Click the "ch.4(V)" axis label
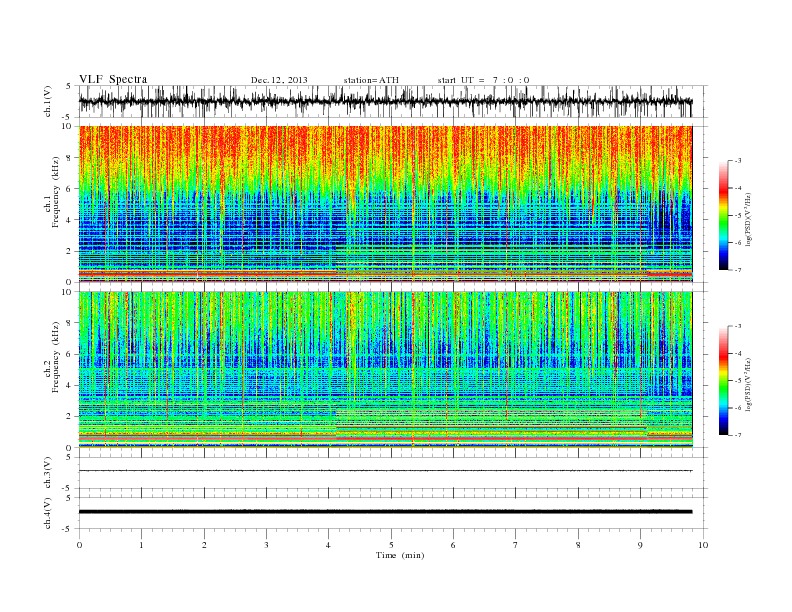The image size is (792, 612). point(47,513)
